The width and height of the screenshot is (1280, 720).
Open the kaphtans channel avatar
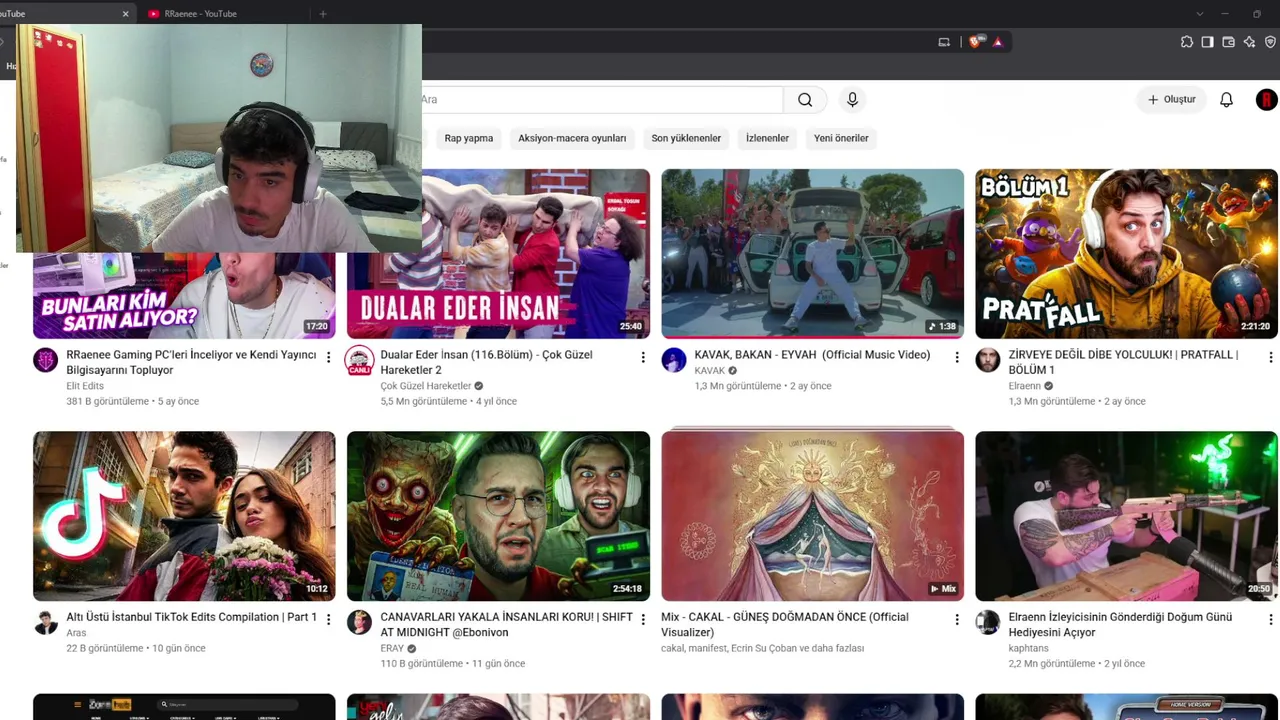(x=988, y=622)
